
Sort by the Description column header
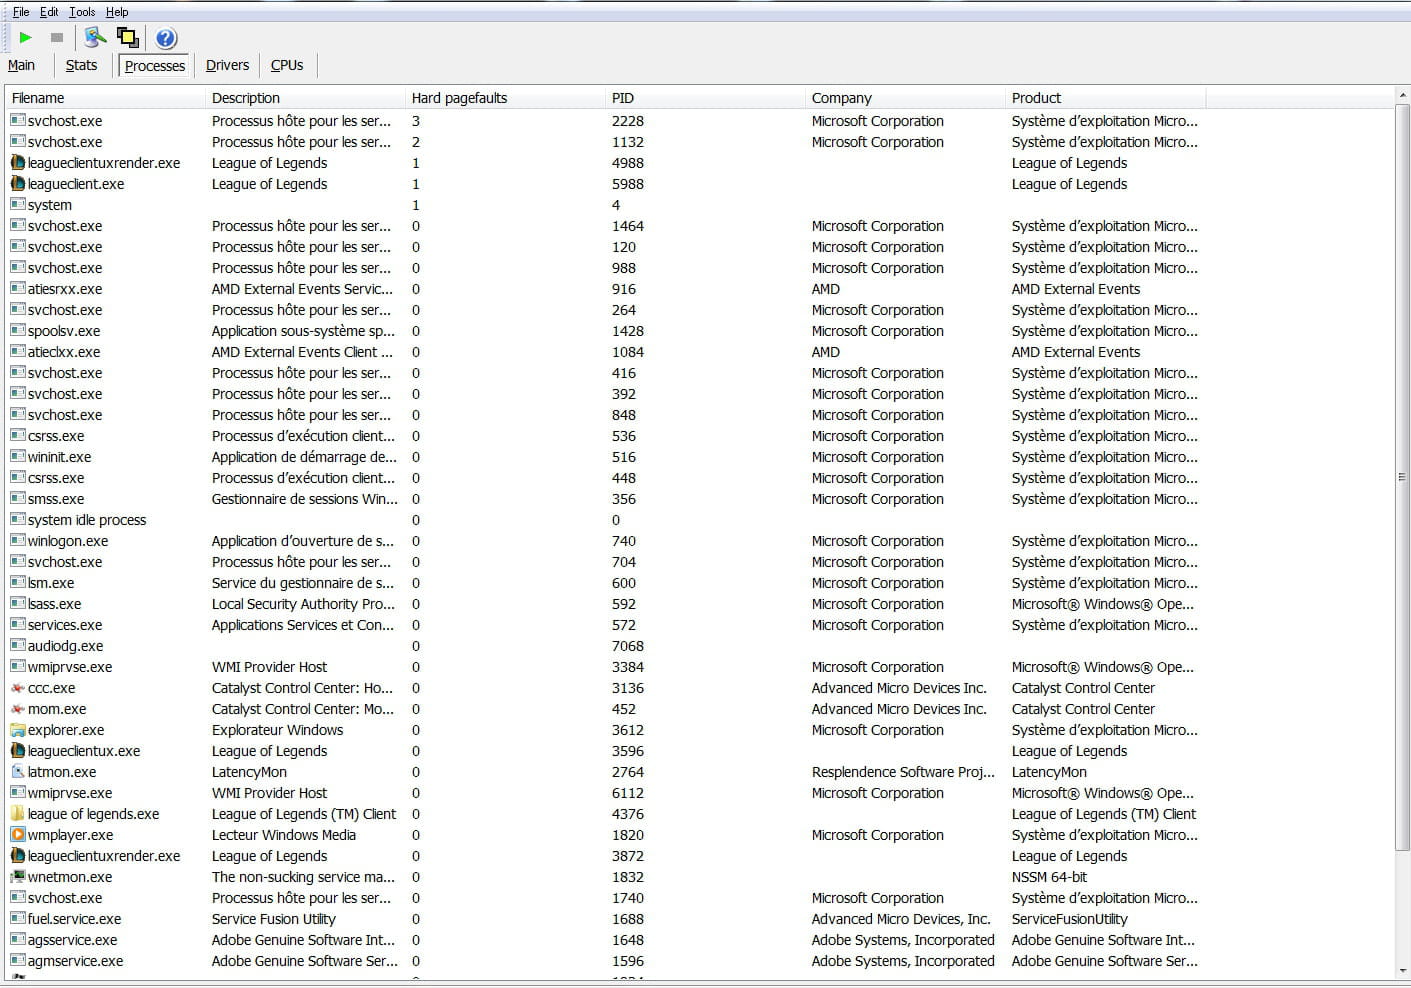(305, 98)
